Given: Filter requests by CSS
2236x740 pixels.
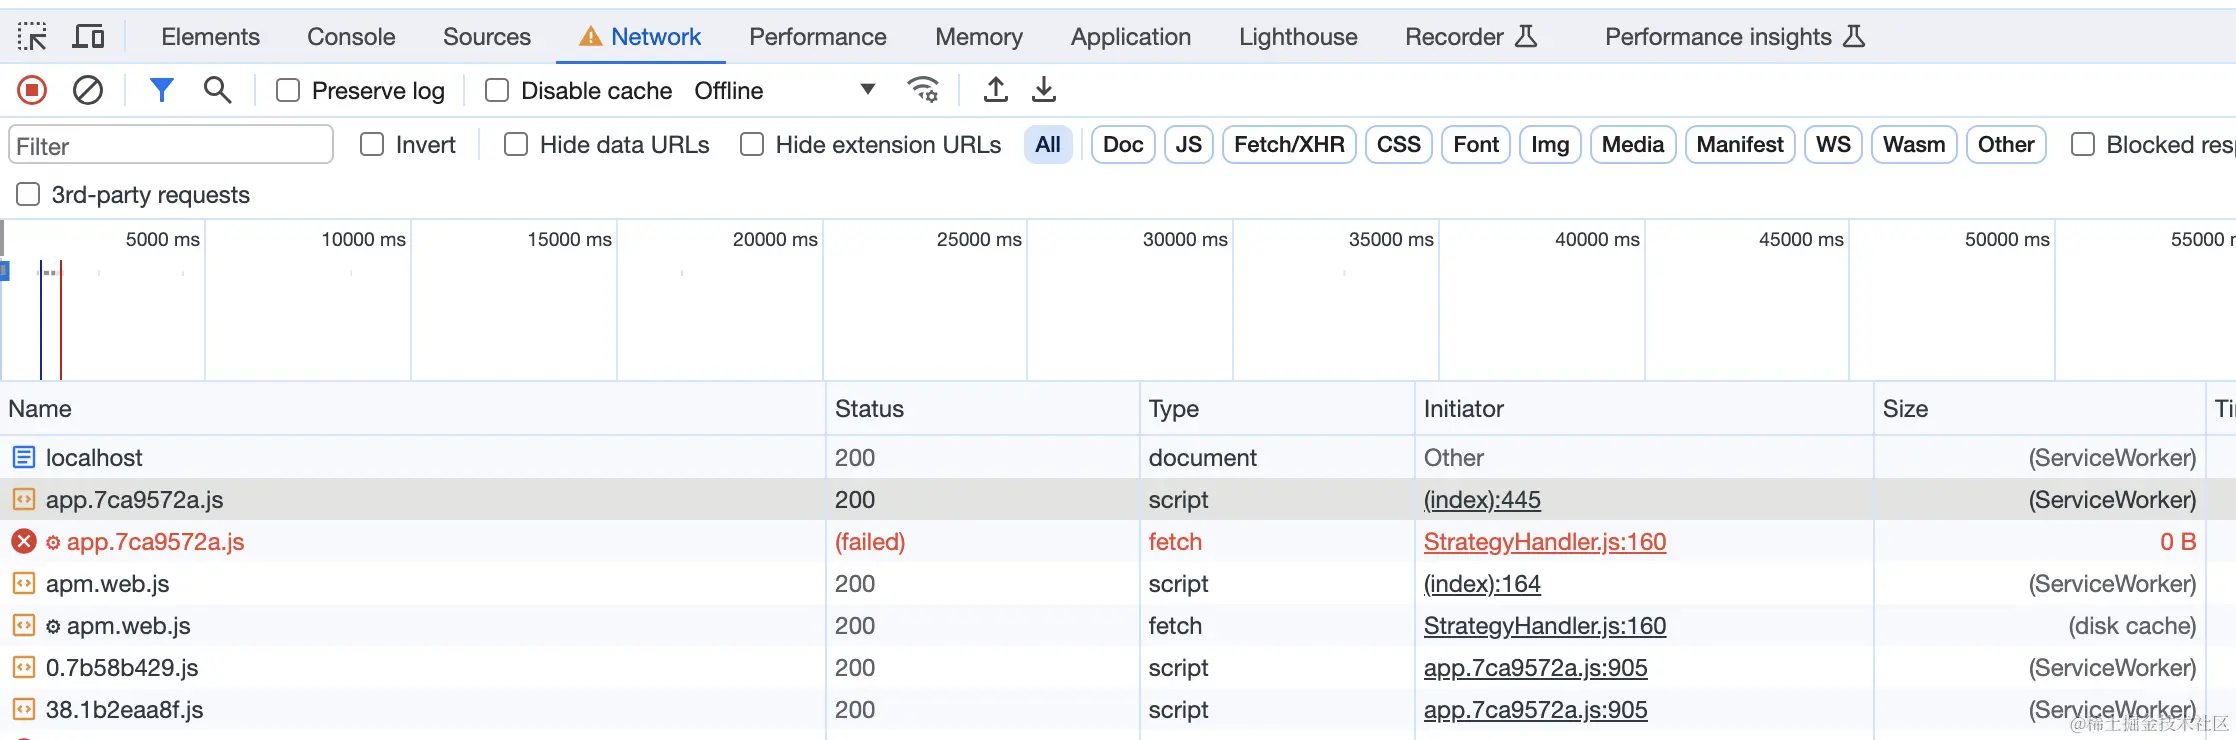Looking at the screenshot, I should pyautogui.click(x=1399, y=145).
